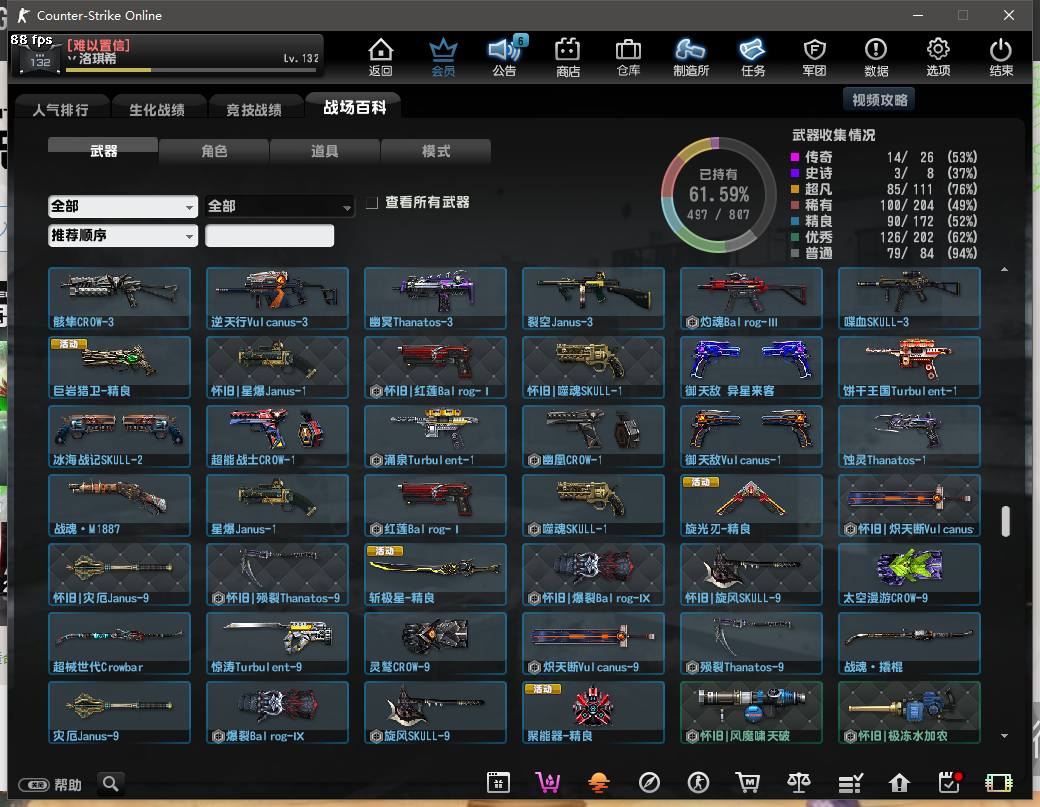Select the 超械世代Crowbar weapon card

coord(119,643)
